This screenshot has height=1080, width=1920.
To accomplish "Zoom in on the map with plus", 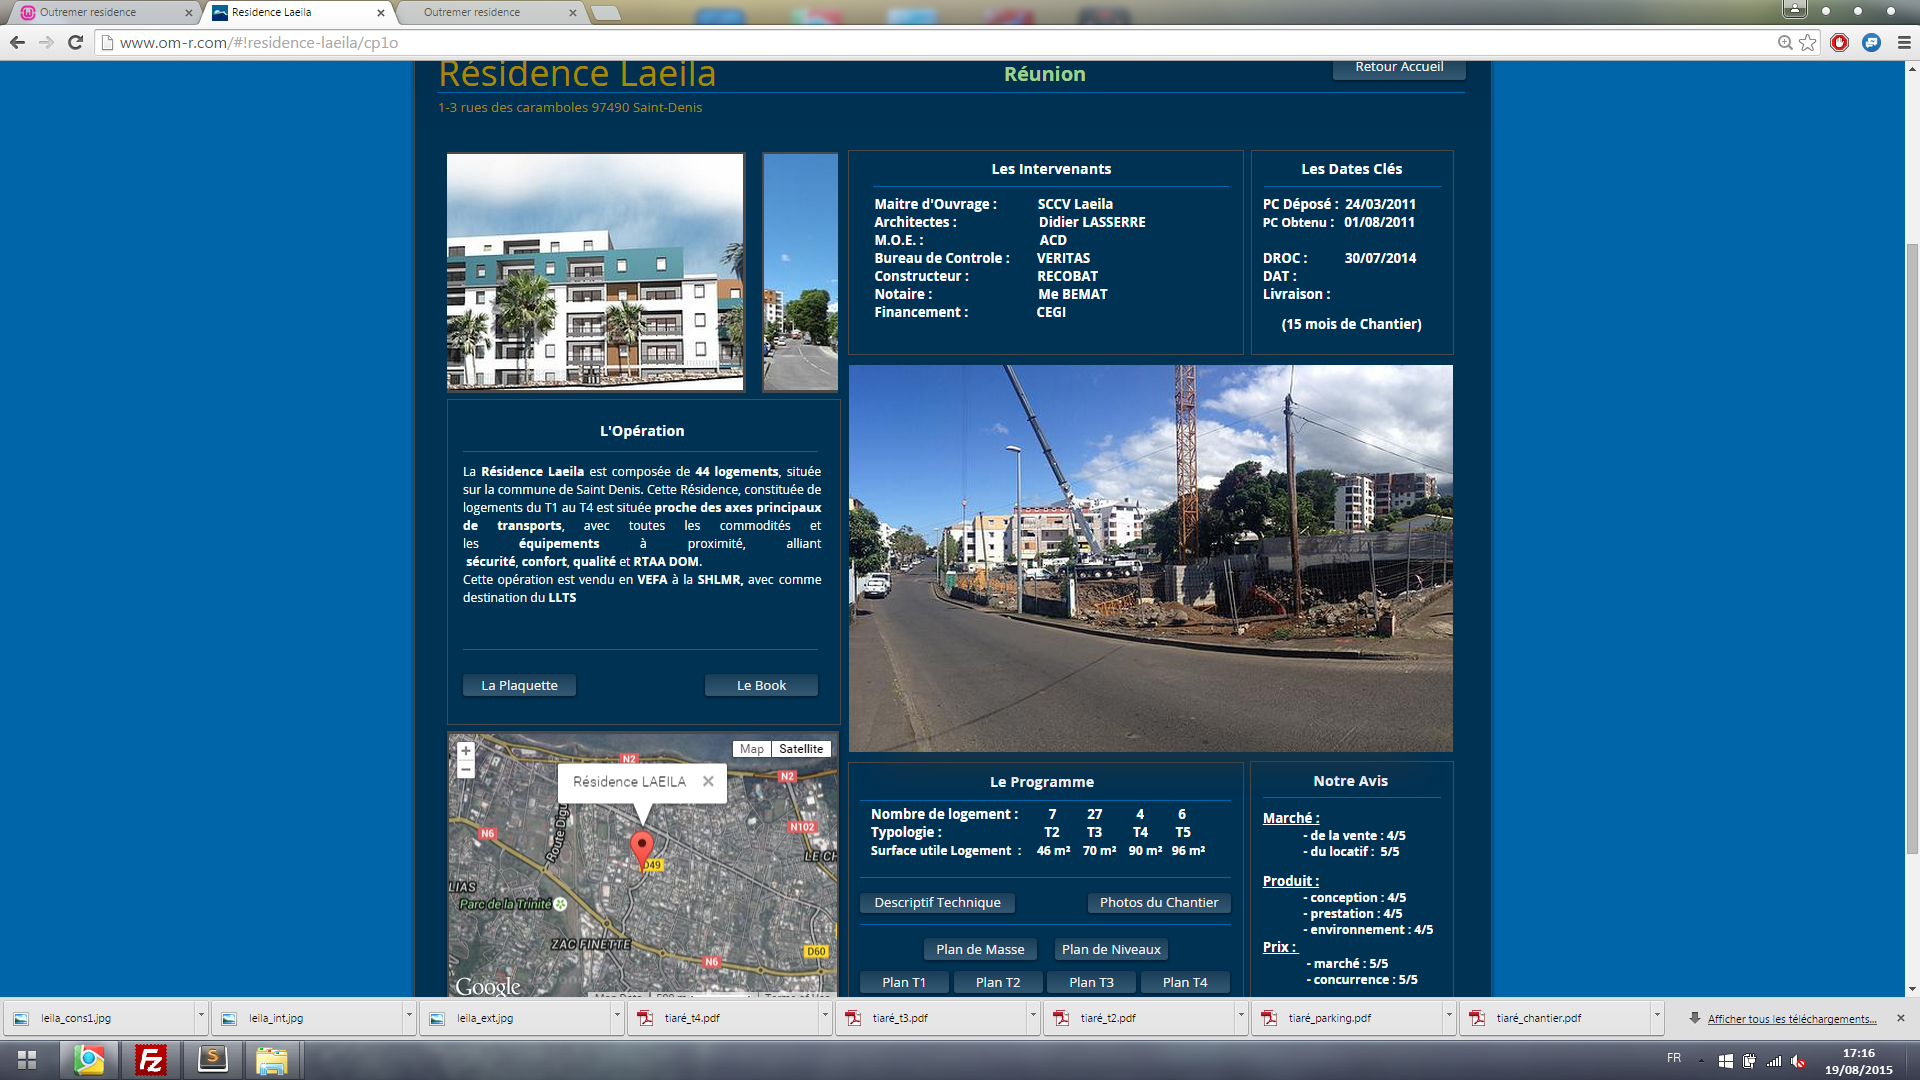I will point(465,750).
